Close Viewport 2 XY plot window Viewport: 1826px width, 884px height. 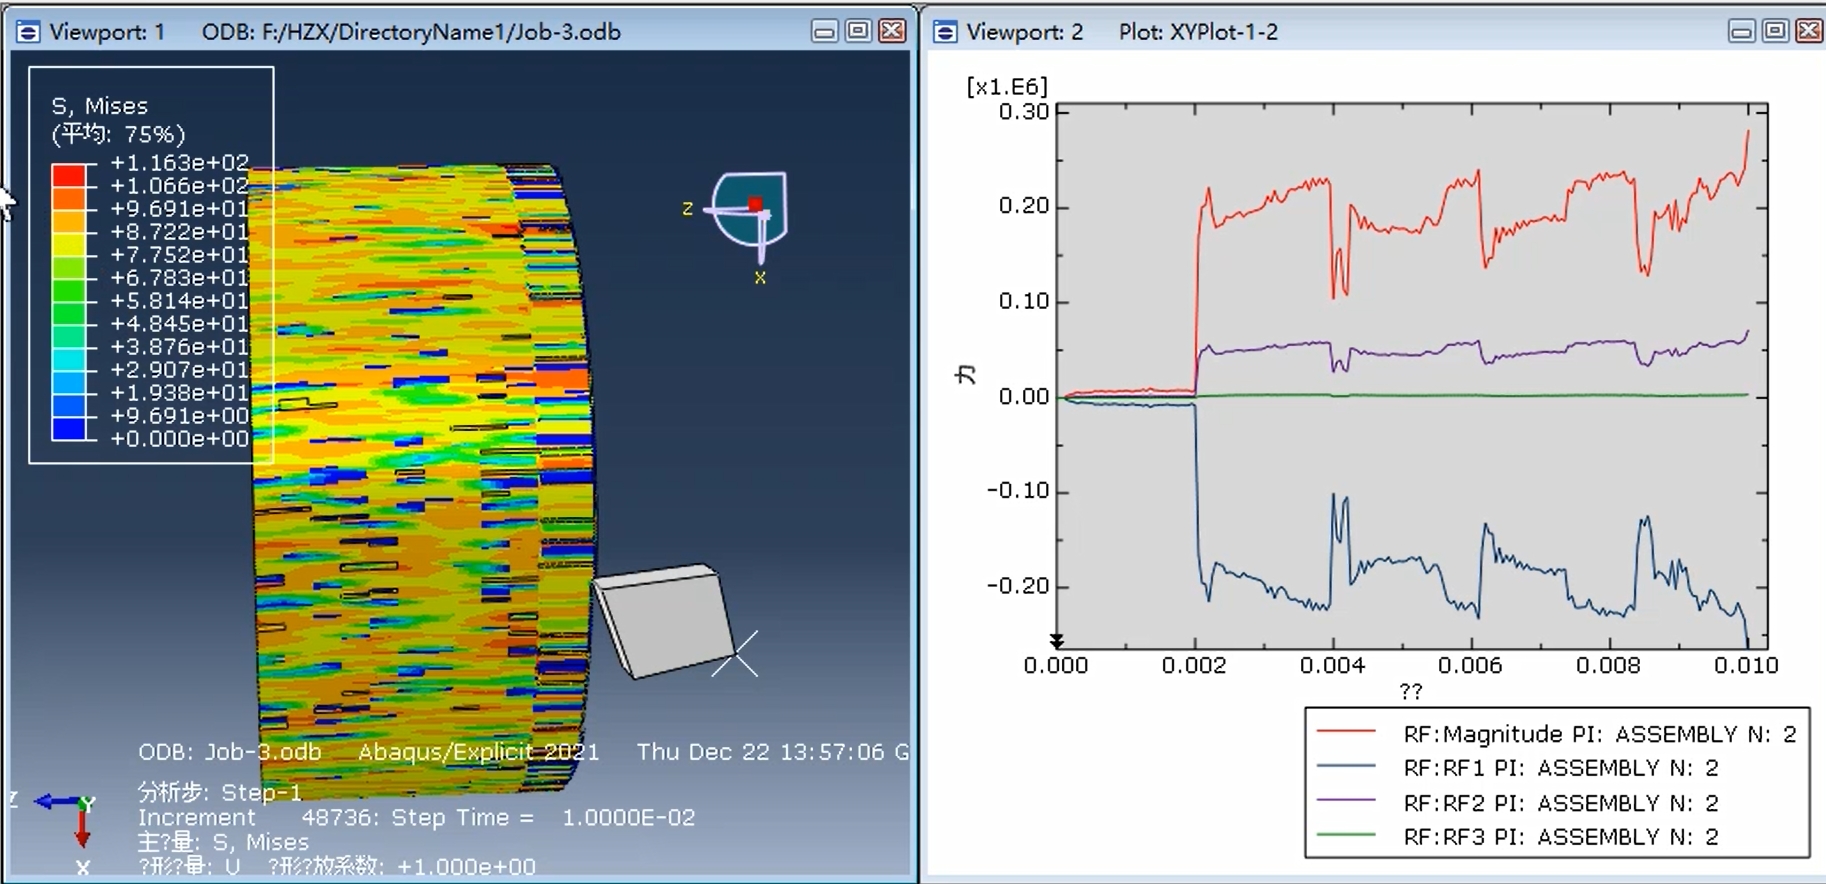pyautogui.click(x=1809, y=31)
